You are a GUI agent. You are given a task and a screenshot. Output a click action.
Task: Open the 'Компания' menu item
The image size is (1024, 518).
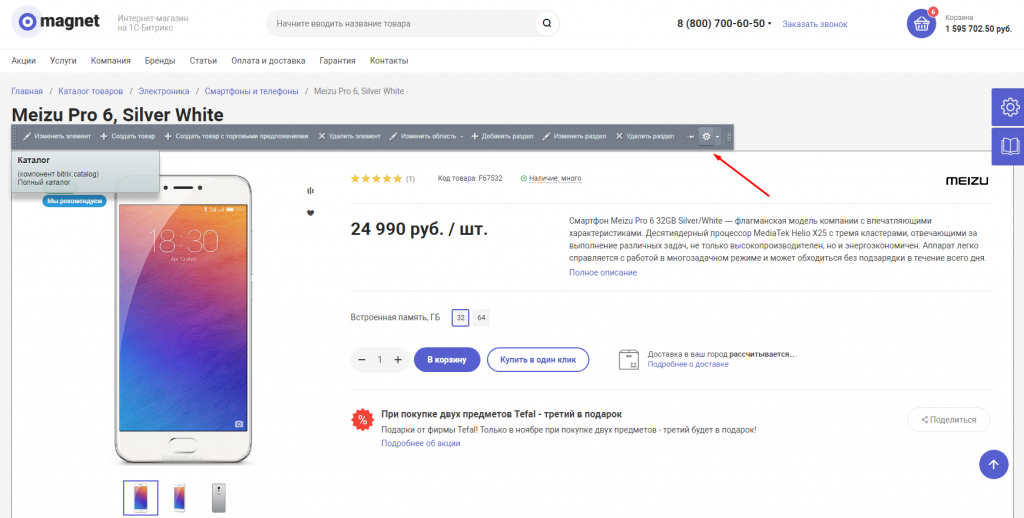coord(110,61)
